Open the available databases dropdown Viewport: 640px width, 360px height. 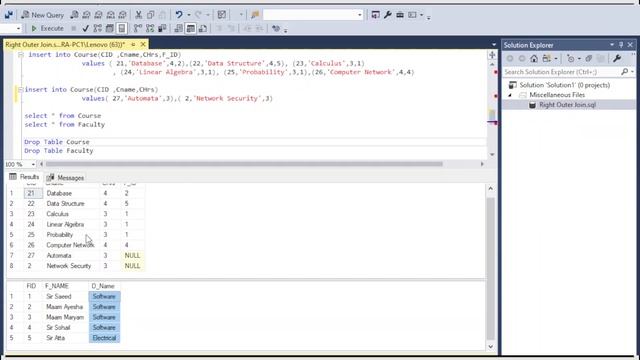[x=18, y=28]
